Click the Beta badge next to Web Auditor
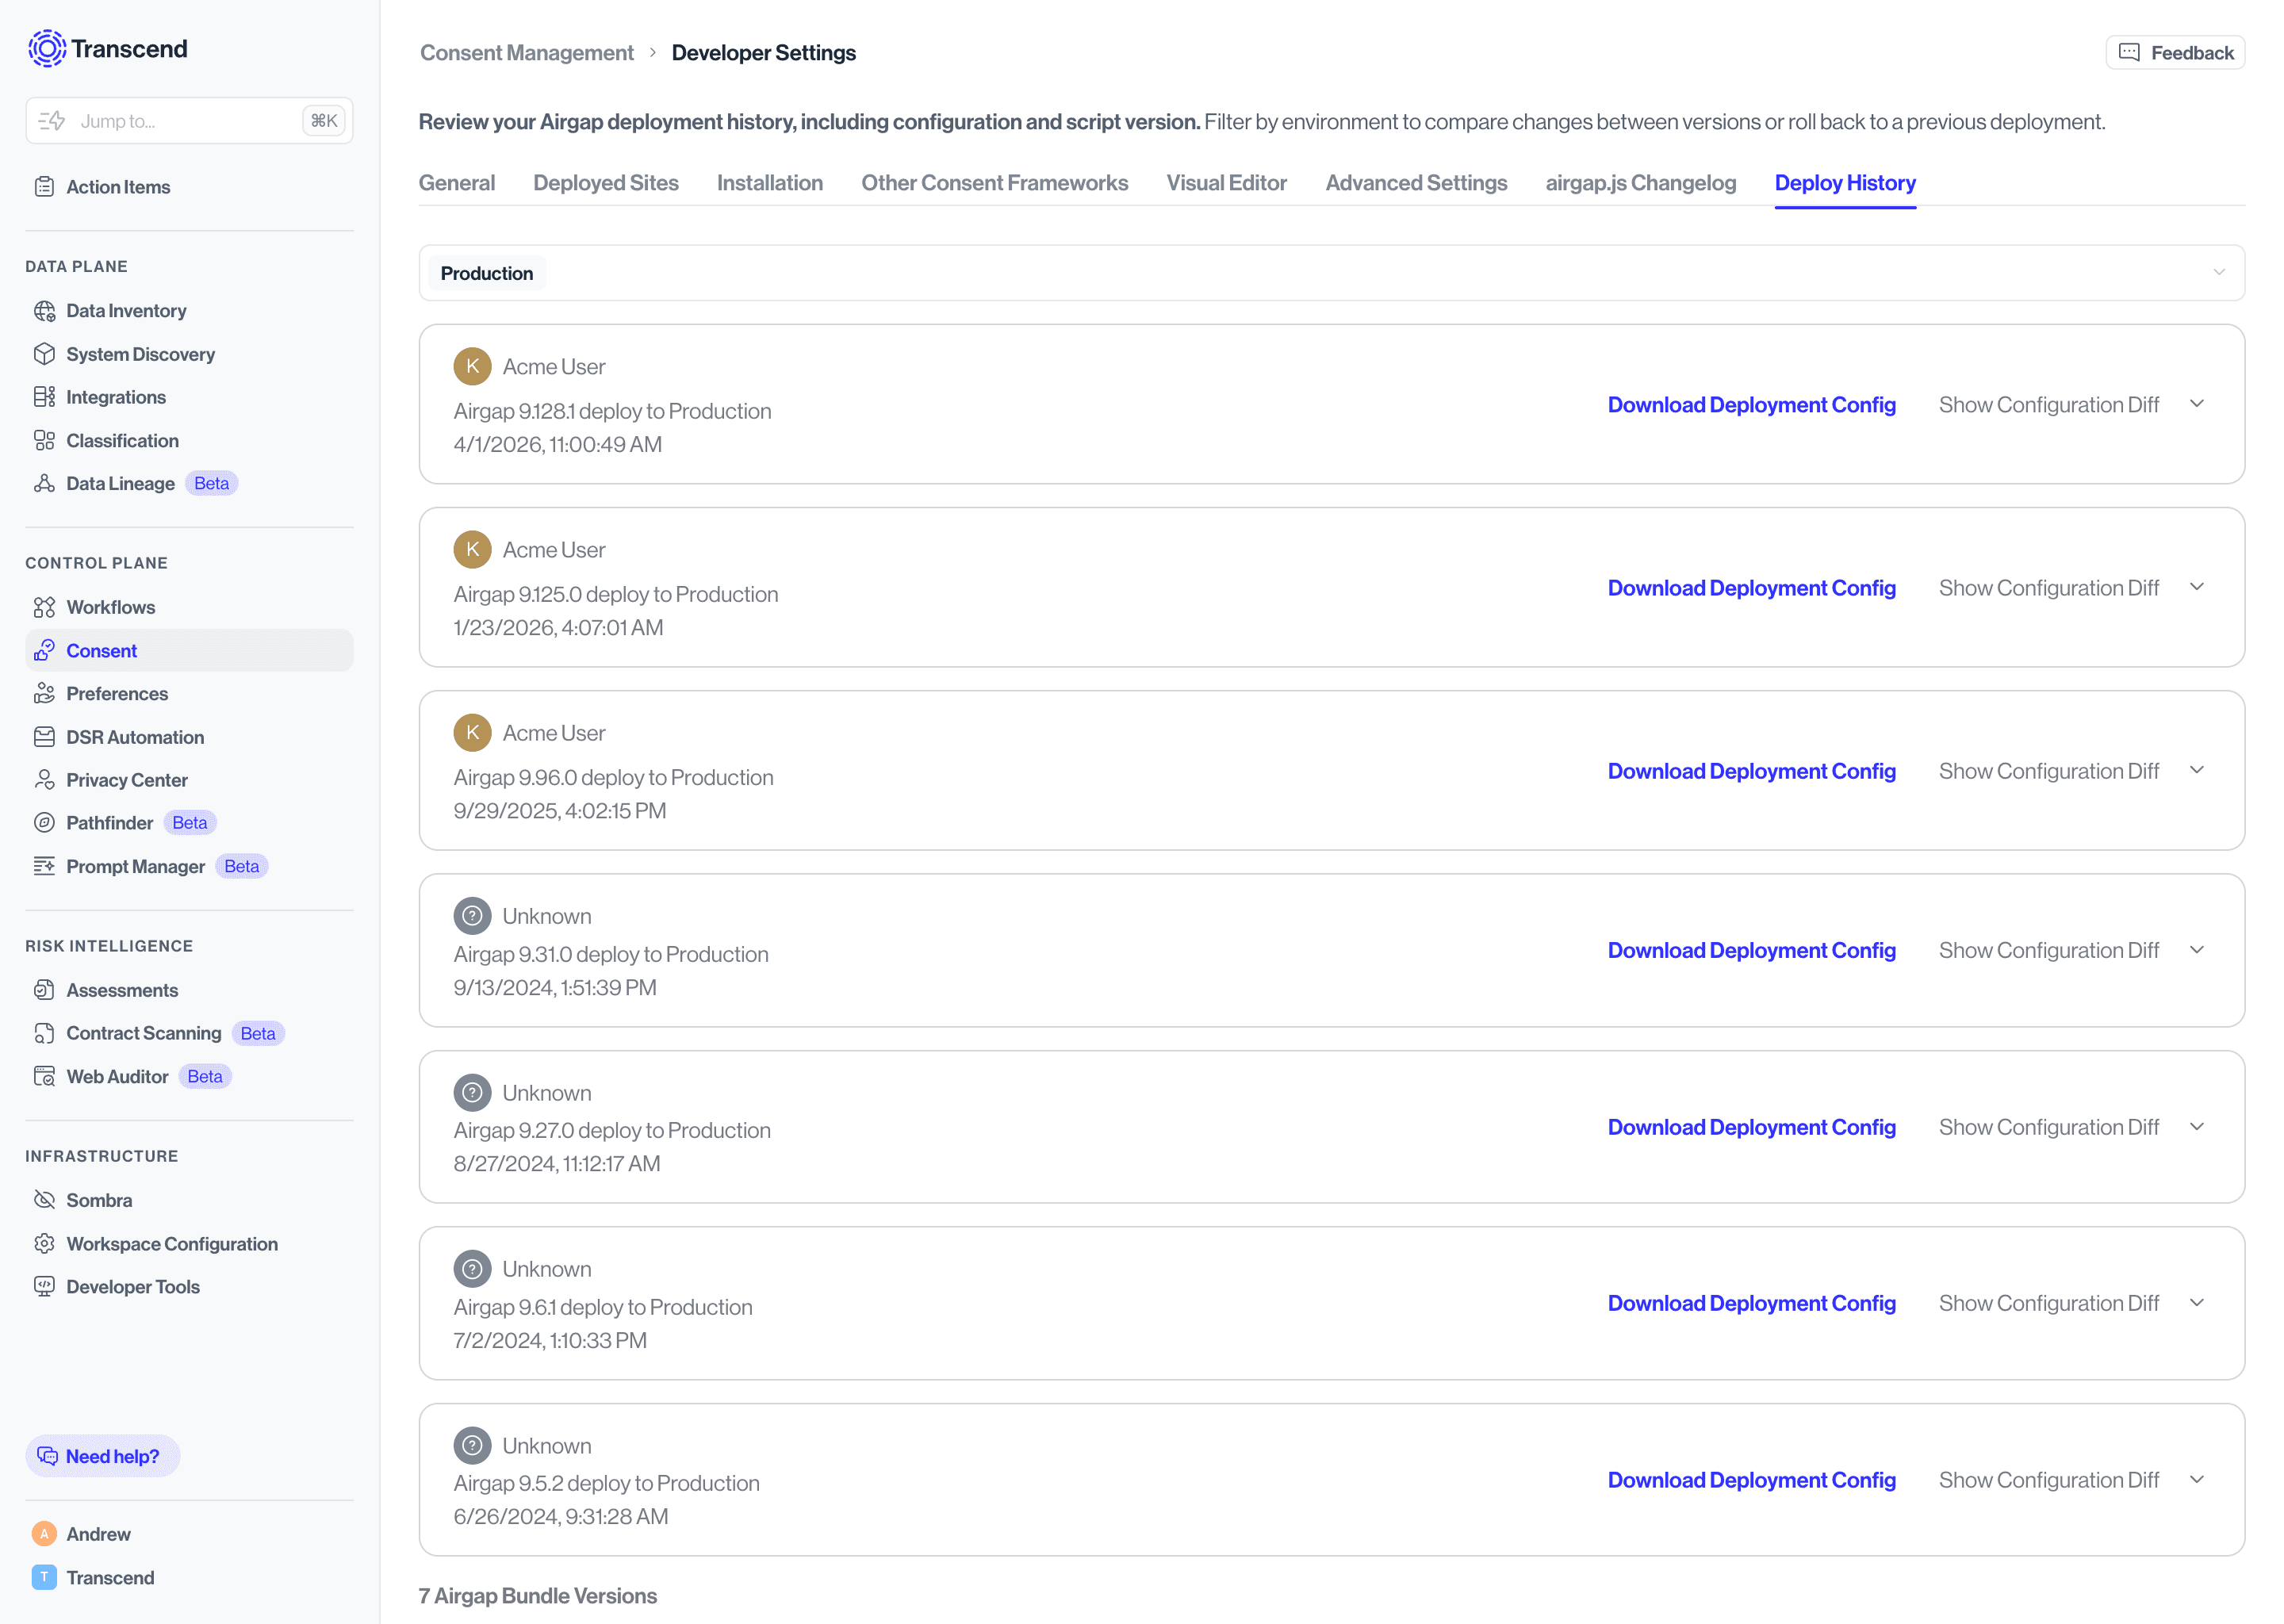2284x1624 pixels. coord(205,1077)
